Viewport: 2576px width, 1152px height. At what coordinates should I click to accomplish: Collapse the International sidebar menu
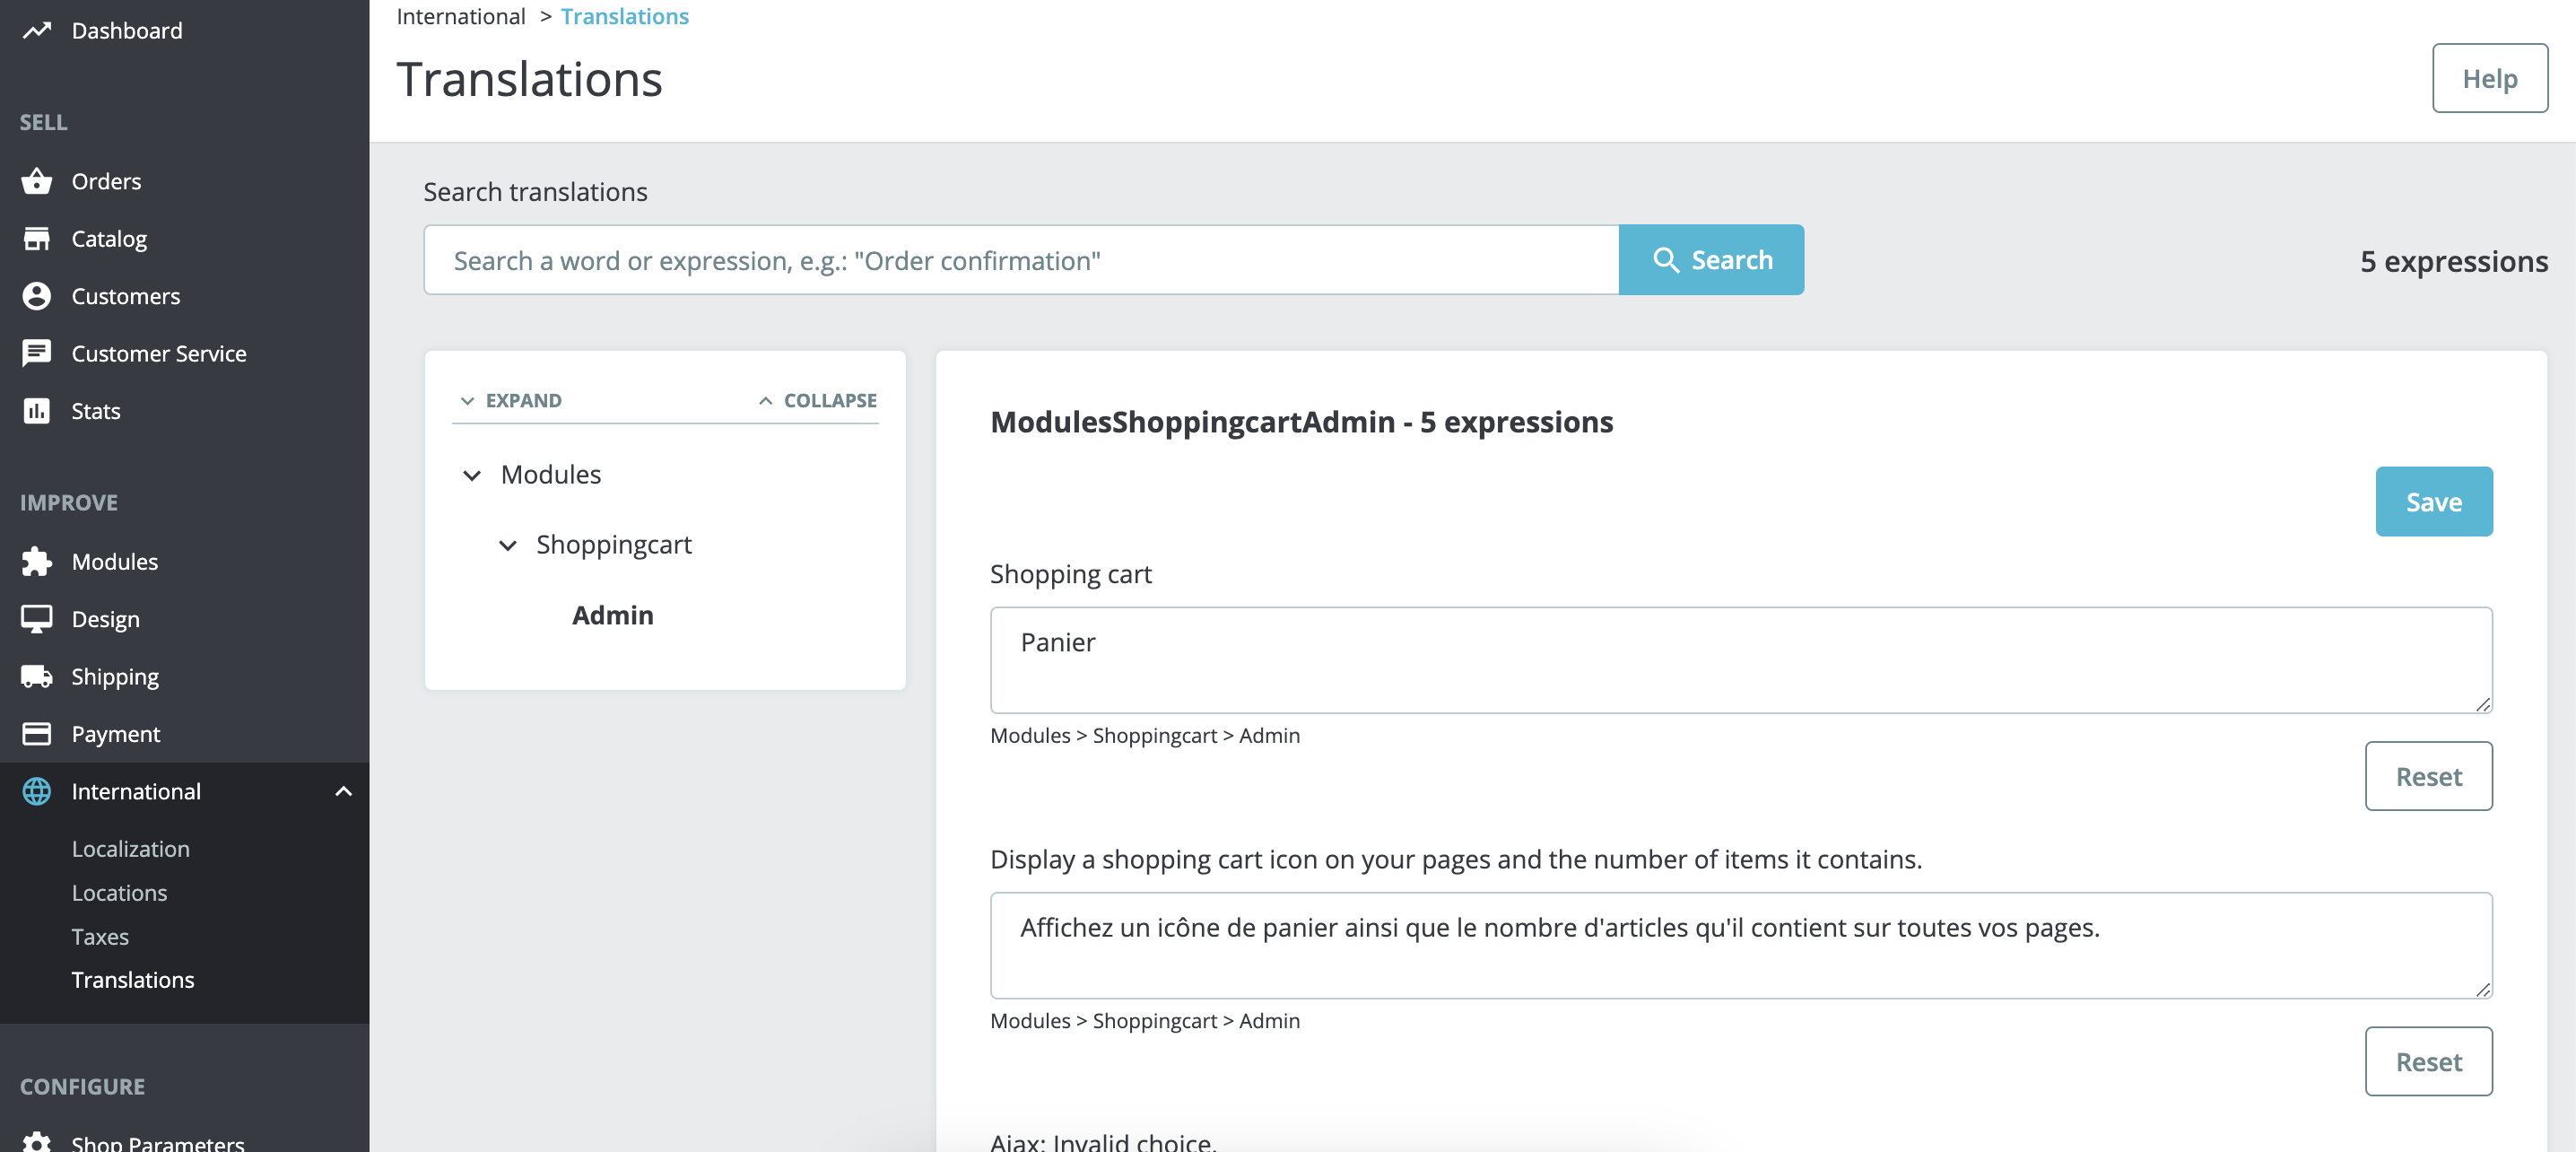(x=344, y=791)
